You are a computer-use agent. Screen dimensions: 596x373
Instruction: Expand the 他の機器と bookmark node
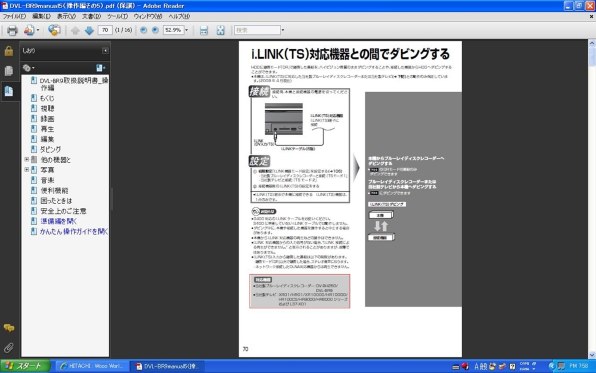[x=27, y=159]
